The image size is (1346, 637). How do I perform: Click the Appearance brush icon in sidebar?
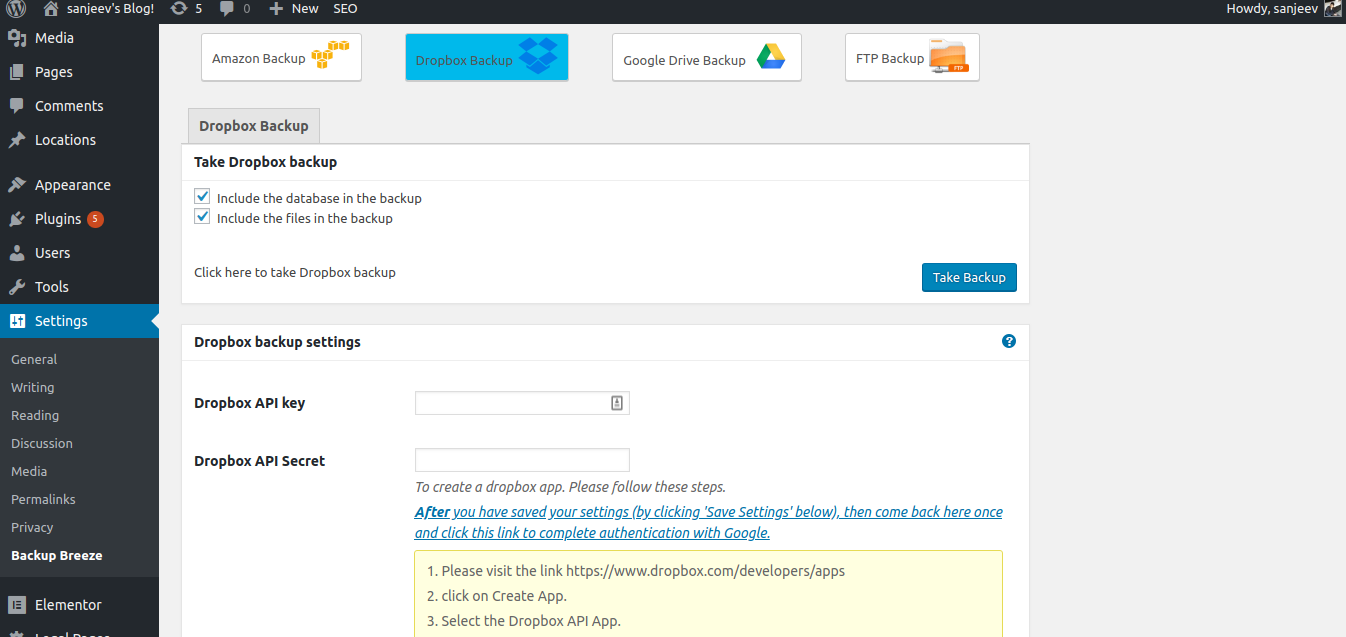coord(17,185)
